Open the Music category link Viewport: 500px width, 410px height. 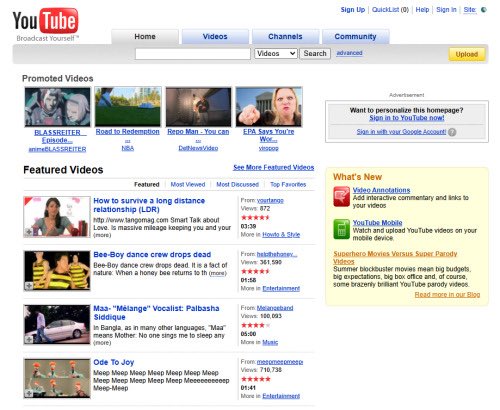coord(270,342)
